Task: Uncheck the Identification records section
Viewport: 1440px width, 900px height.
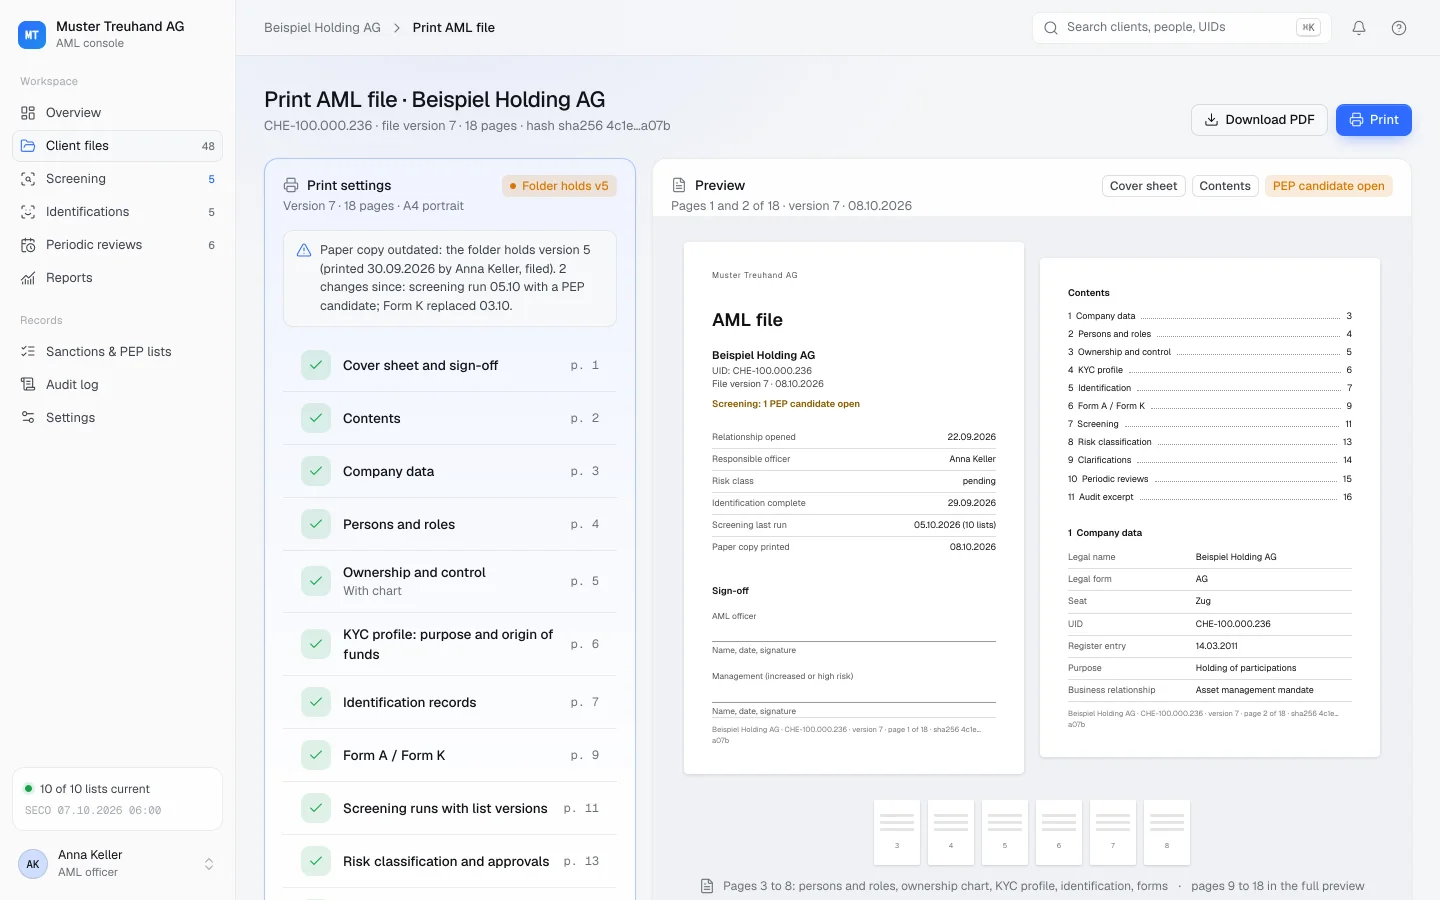Action: (316, 702)
